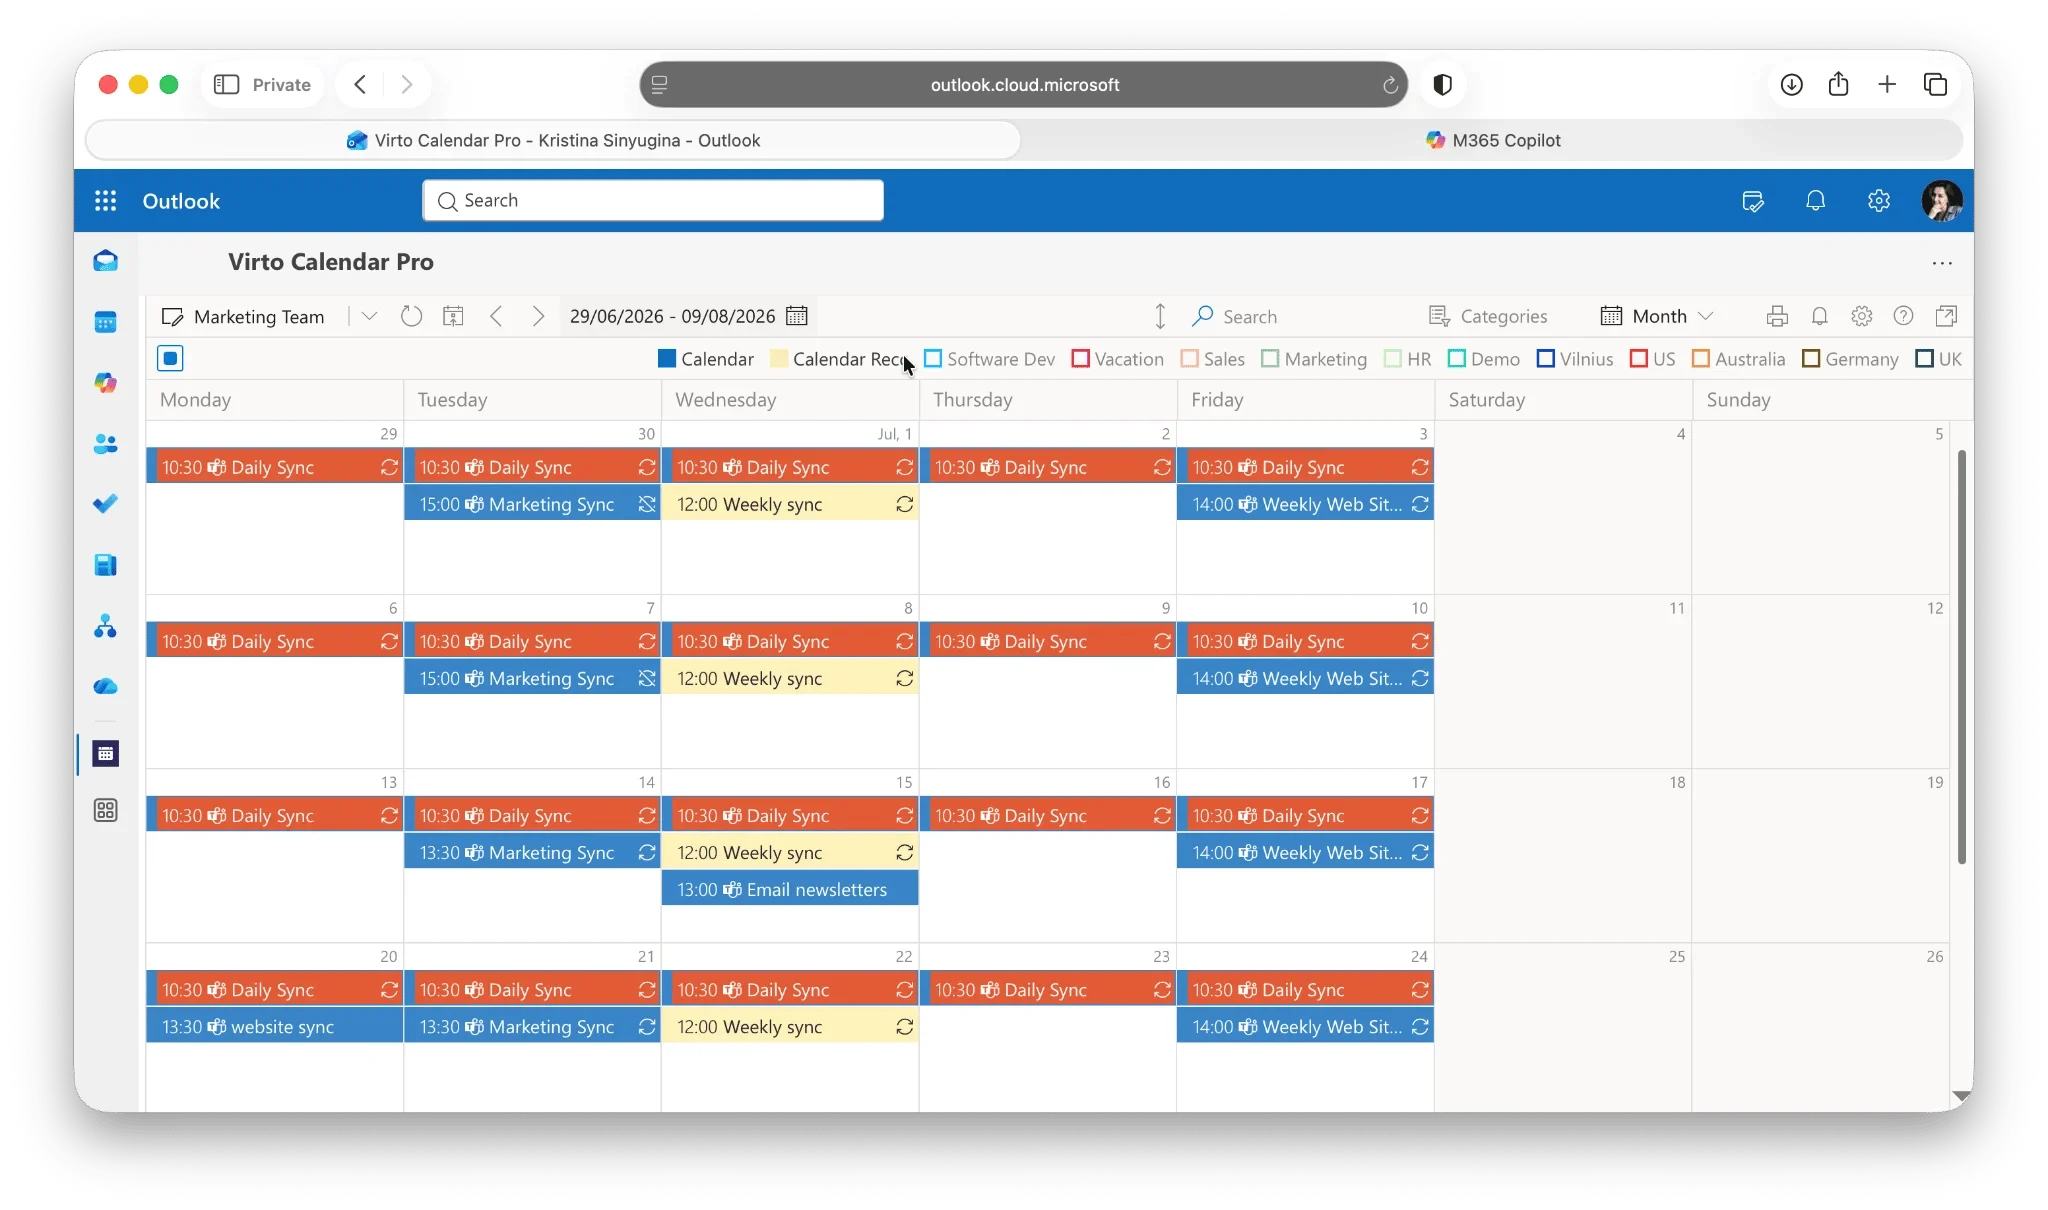The height and width of the screenshot is (1210, 2048).
Task: Open My Day panel icon
Action: (1753, 201)
